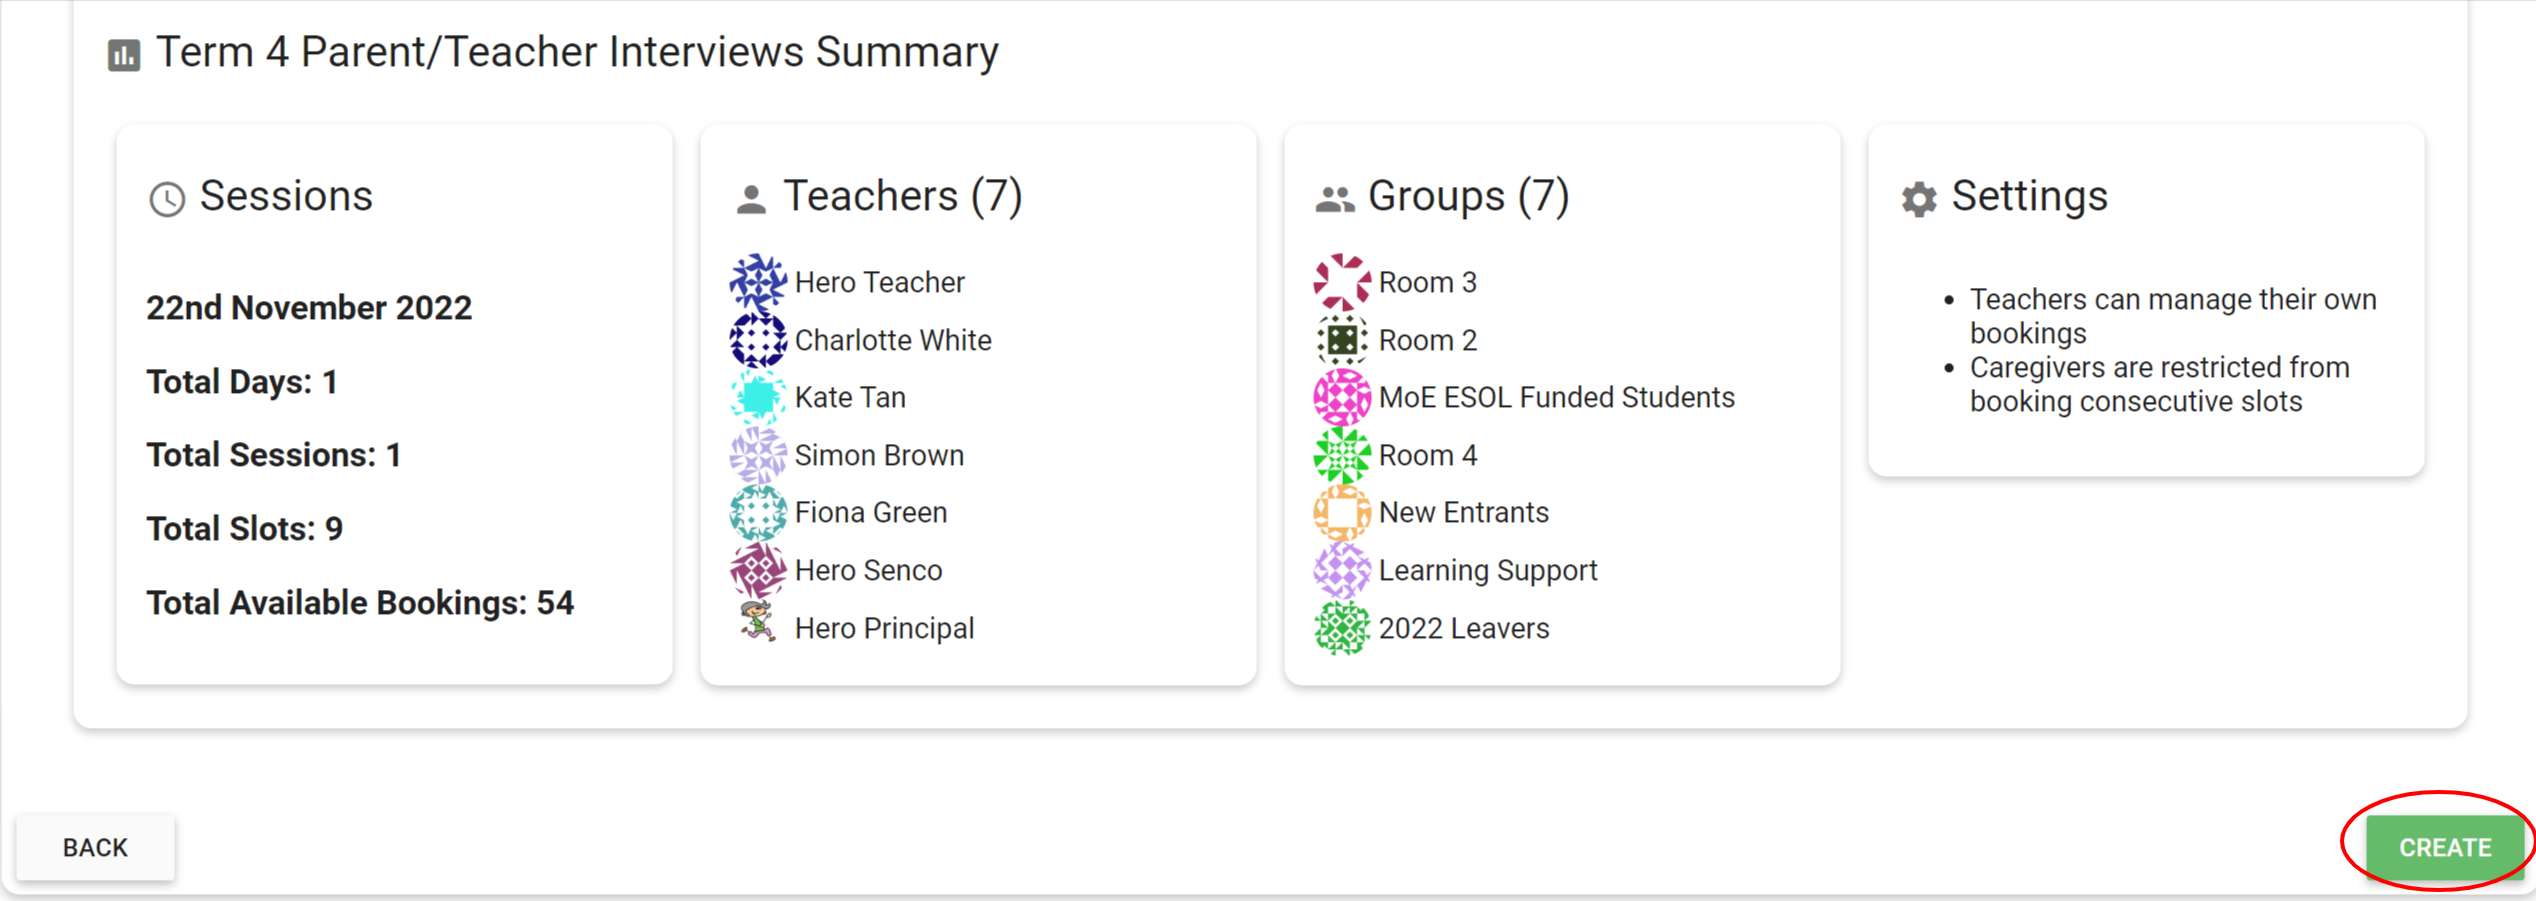Select the orange New Entrants group icon
Image resolution: width=2536 pixels, height=901 pixels.
tap(1340, 511)
